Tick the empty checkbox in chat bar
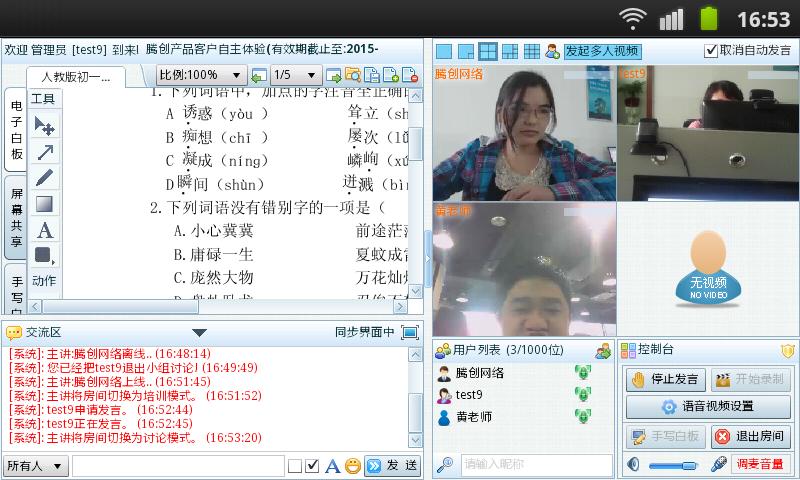 (295, 466)
